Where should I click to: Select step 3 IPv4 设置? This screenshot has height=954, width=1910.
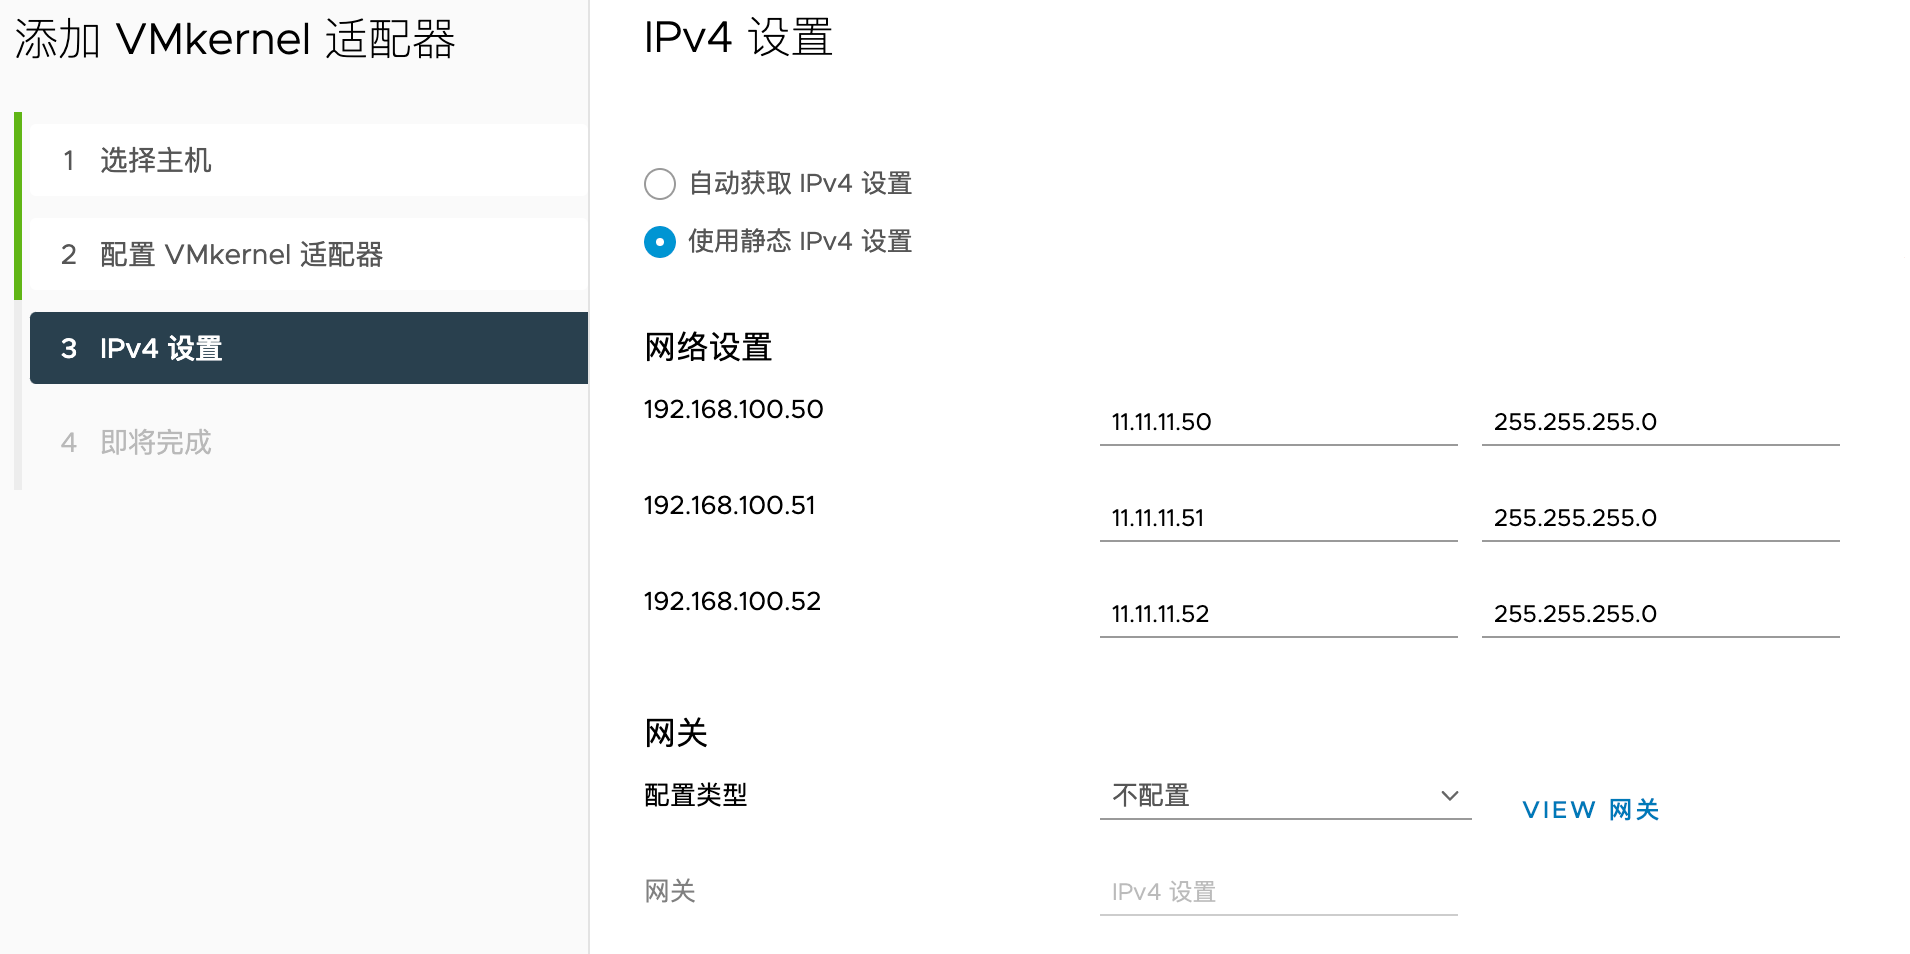point(309,348)
